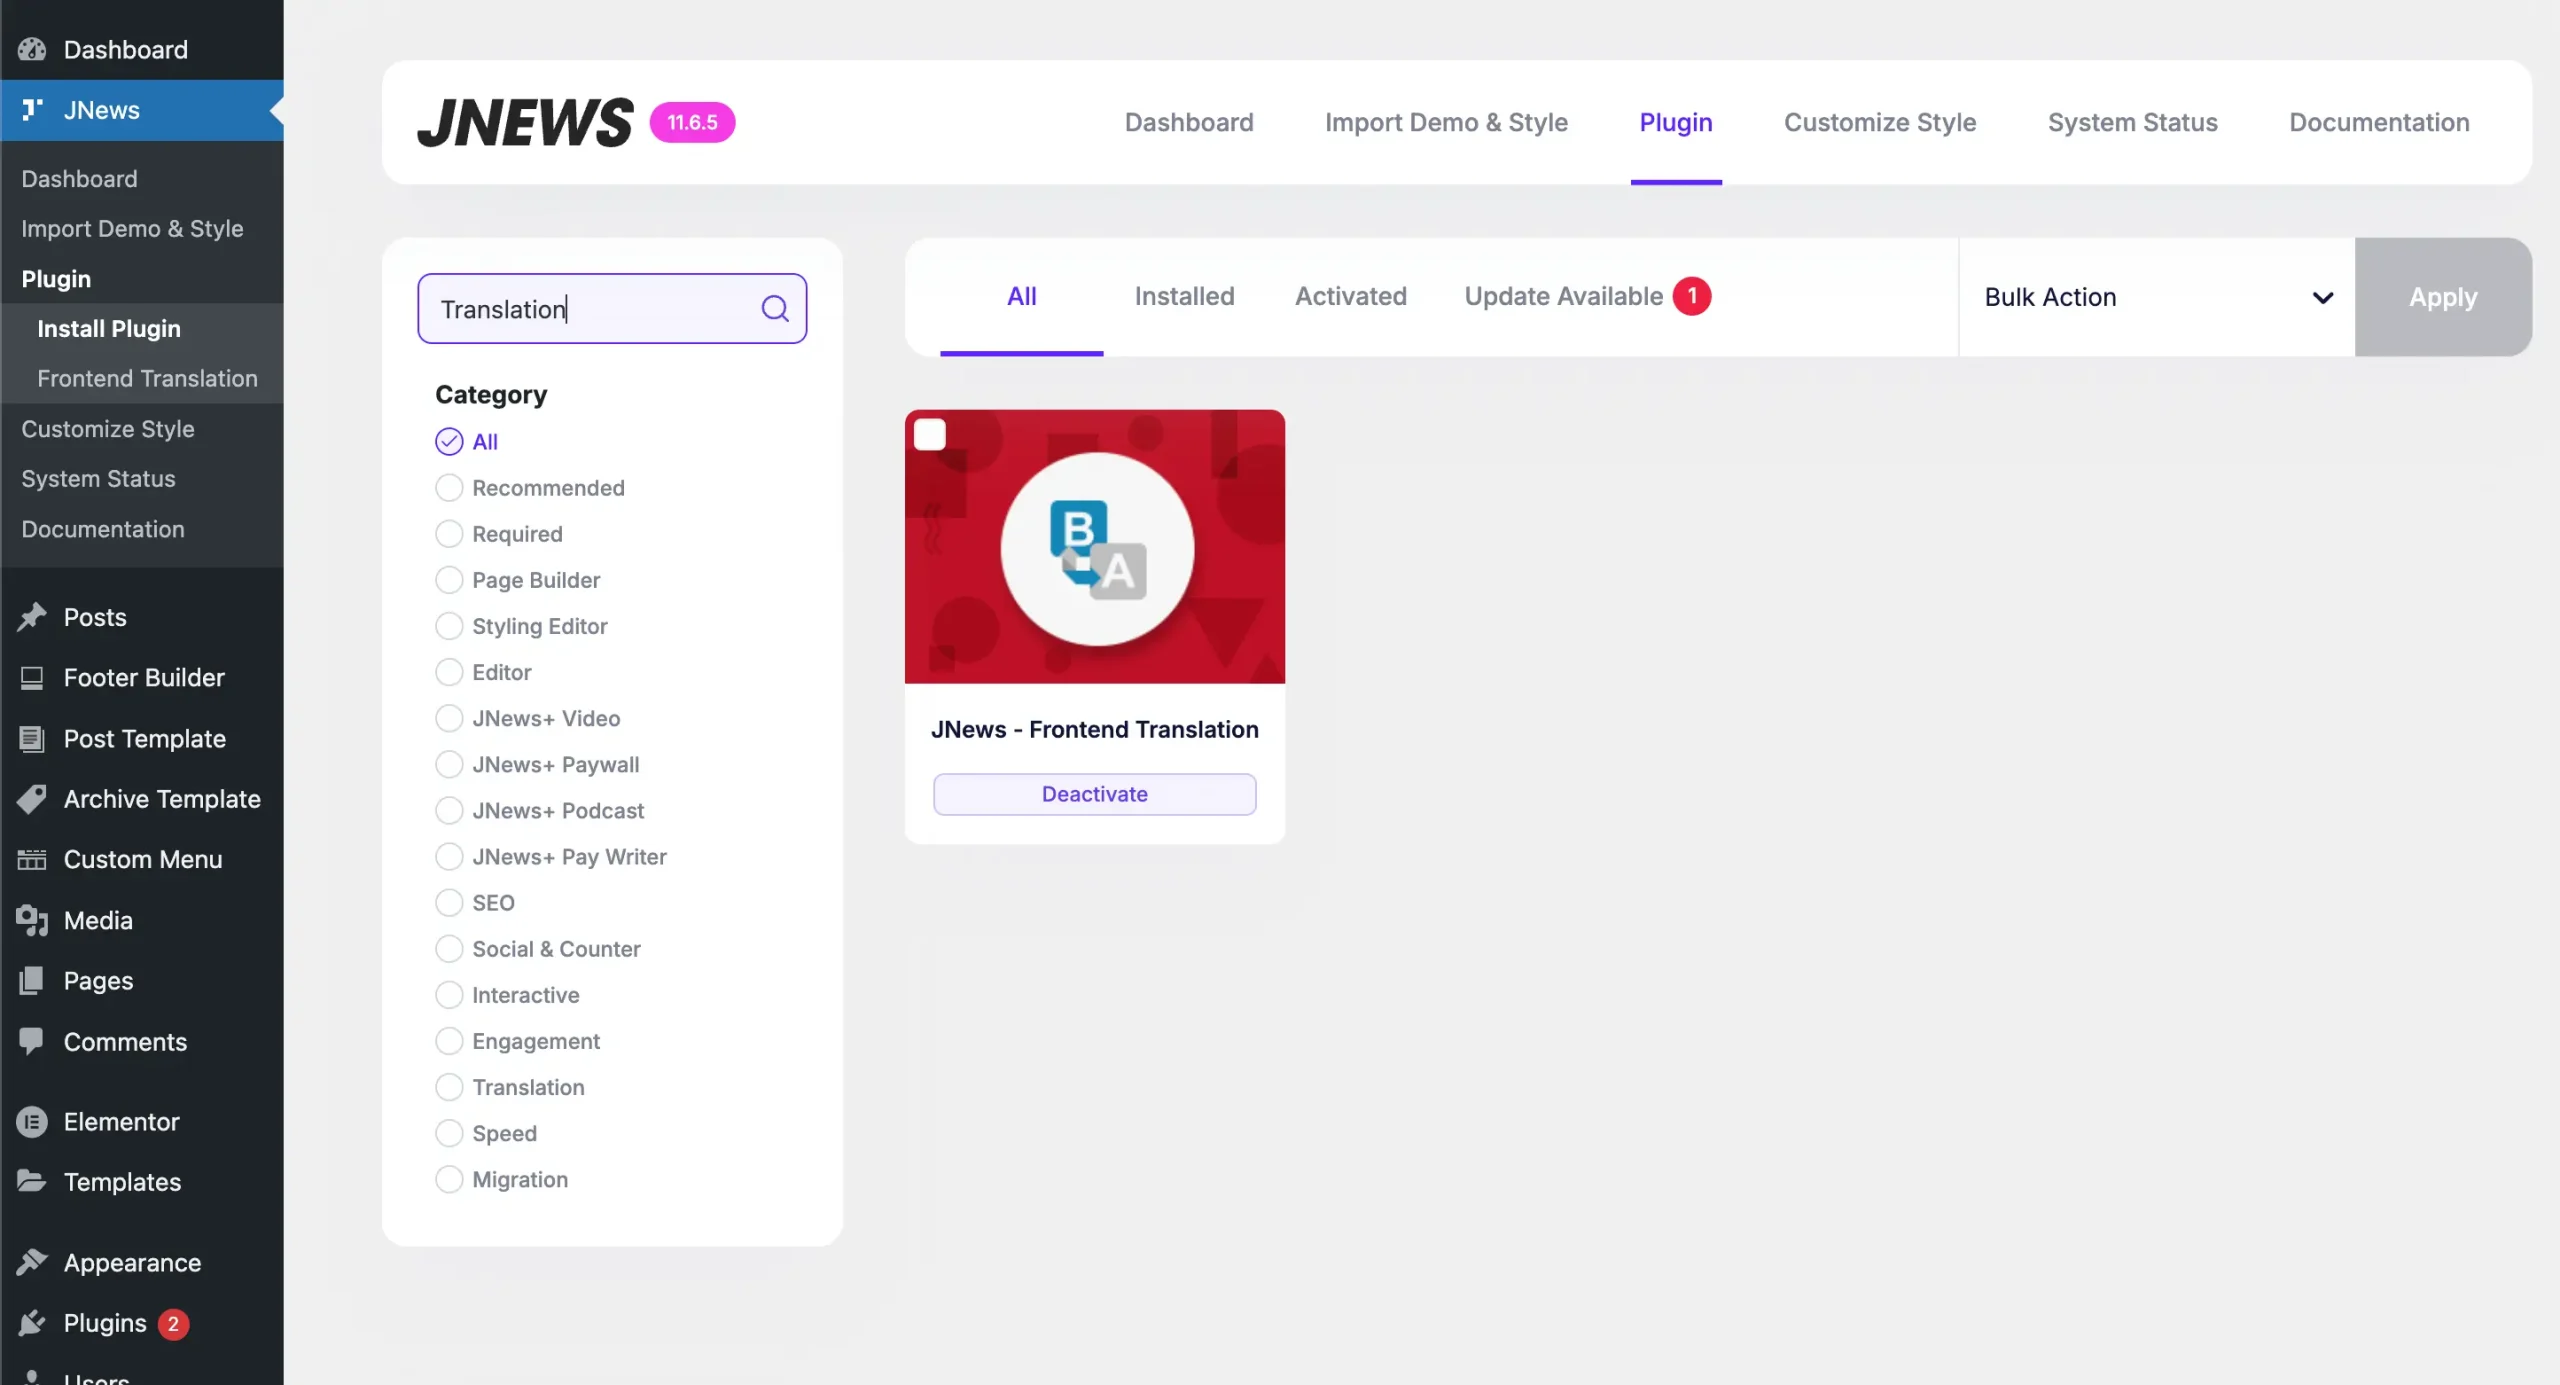Screen dimensions: 2560x1385
Task: Click the Footer Builder sidebar icon
Action: pyautogui.click(x=32, y=678)
